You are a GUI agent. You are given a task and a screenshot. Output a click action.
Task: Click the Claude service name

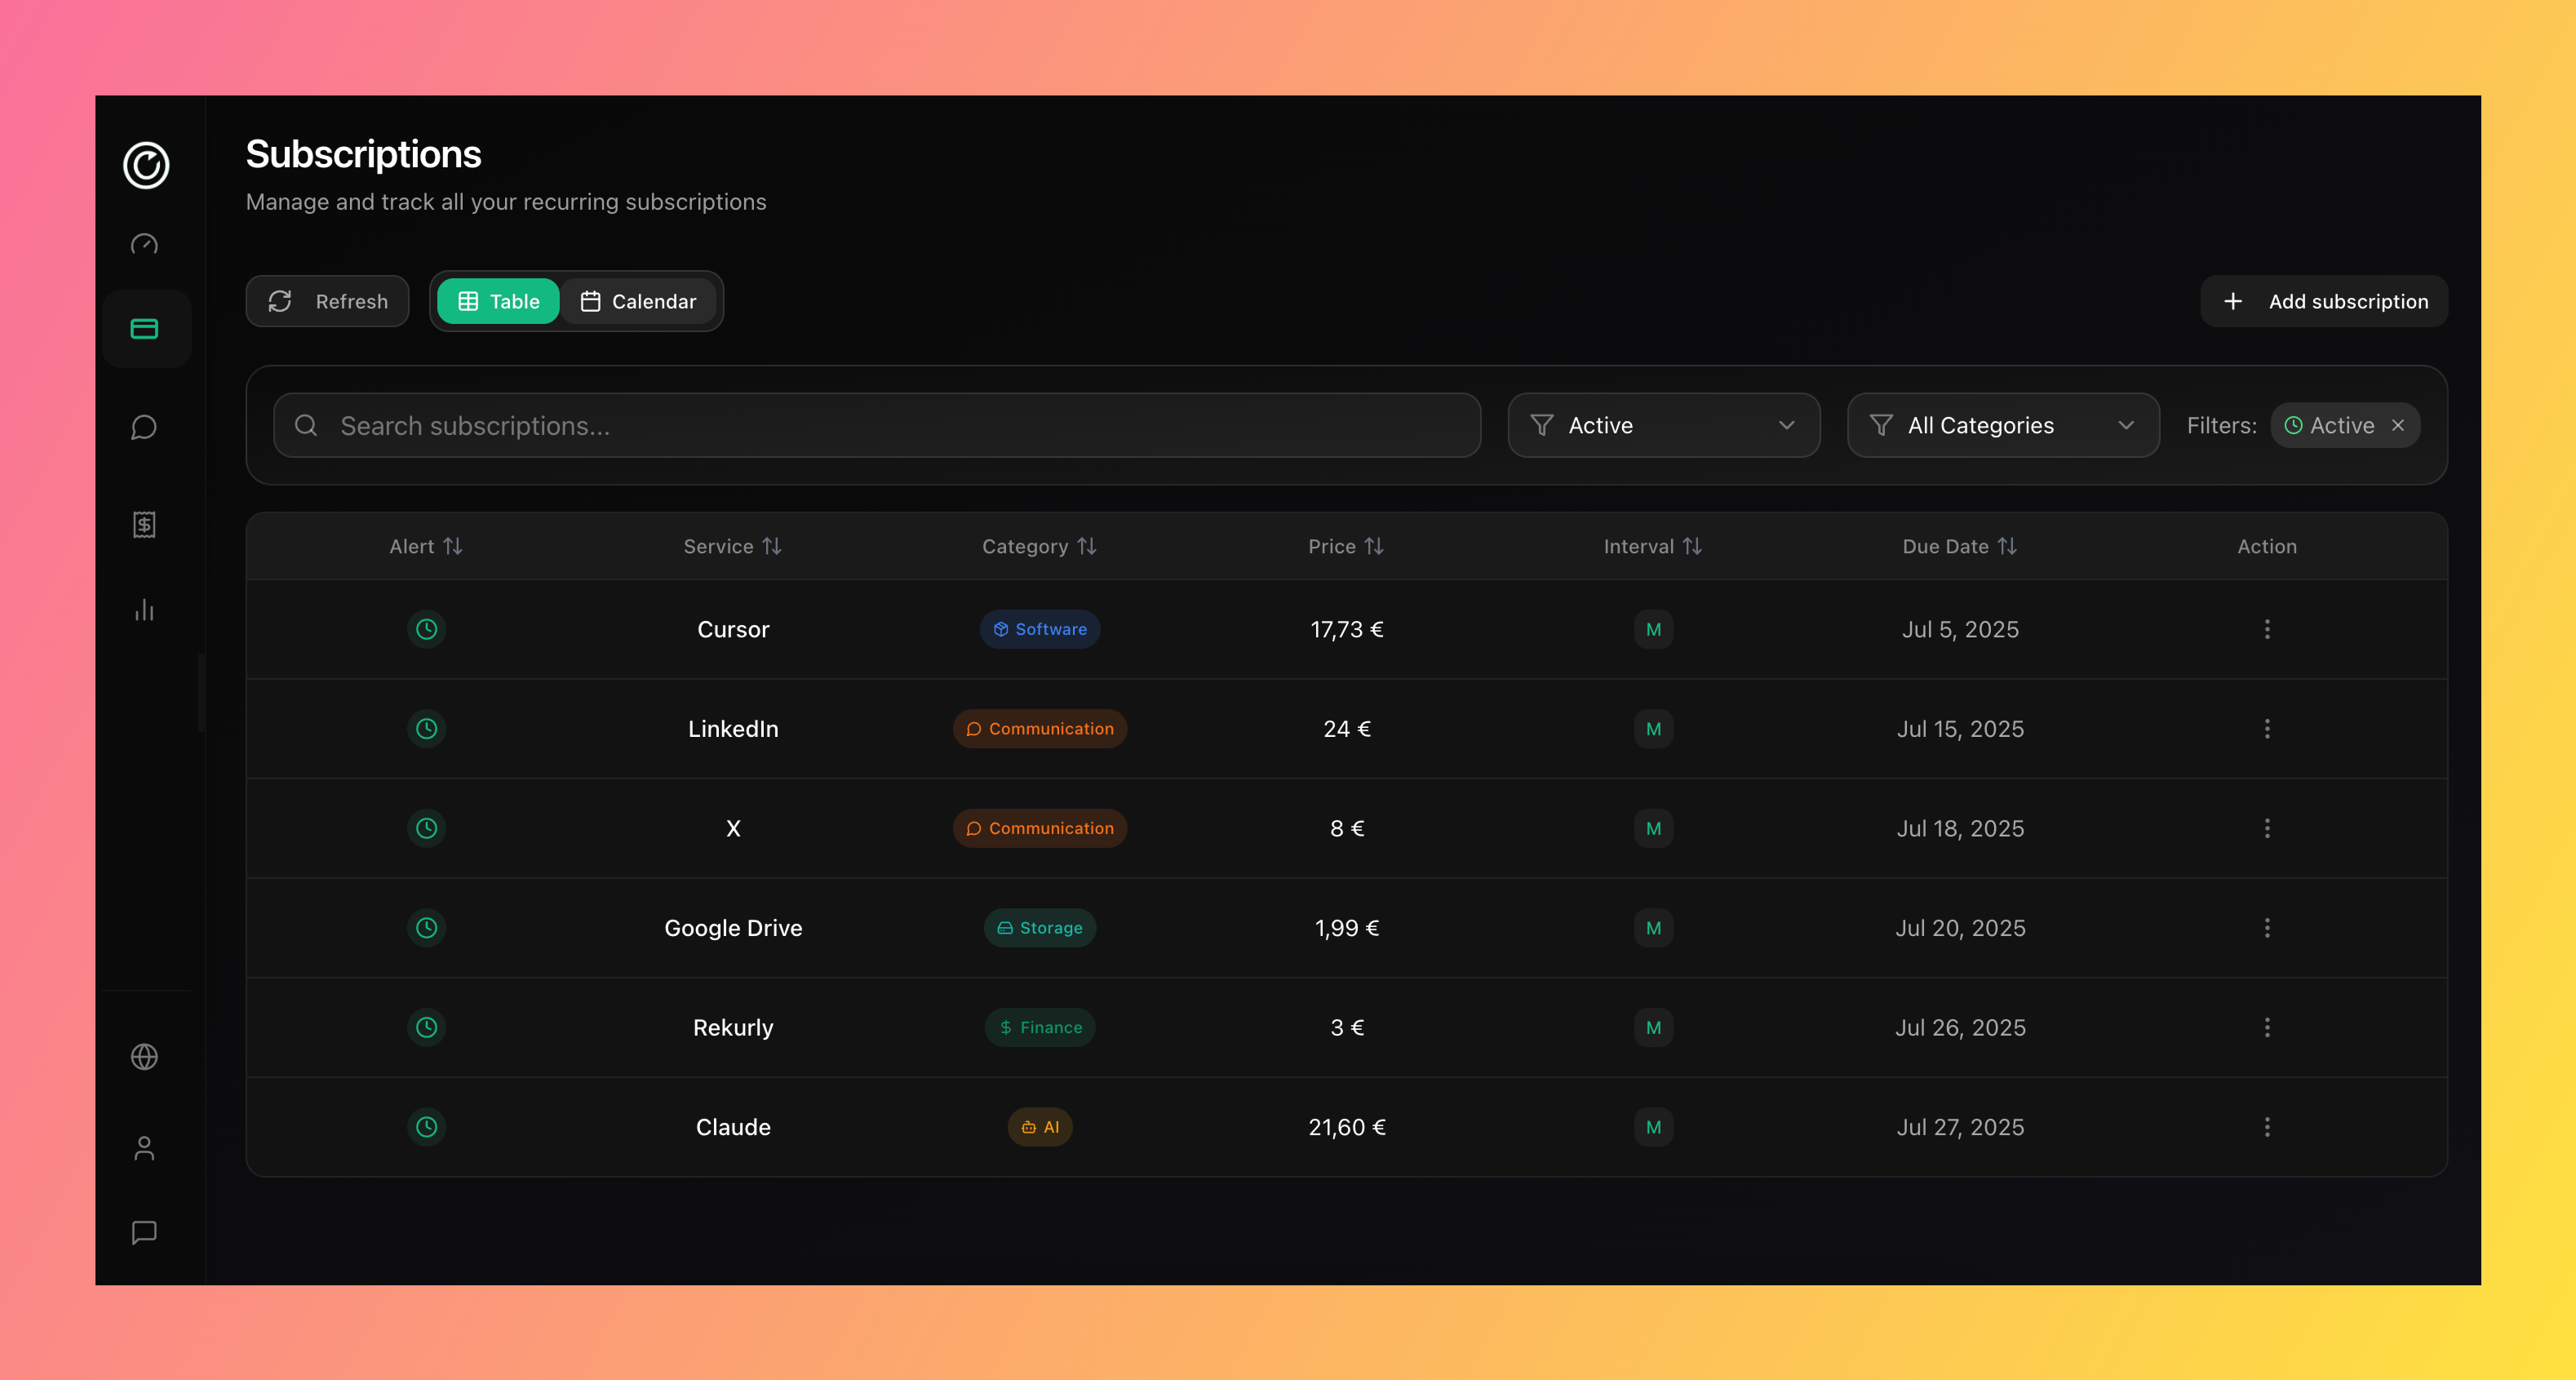coord(733,1127)
